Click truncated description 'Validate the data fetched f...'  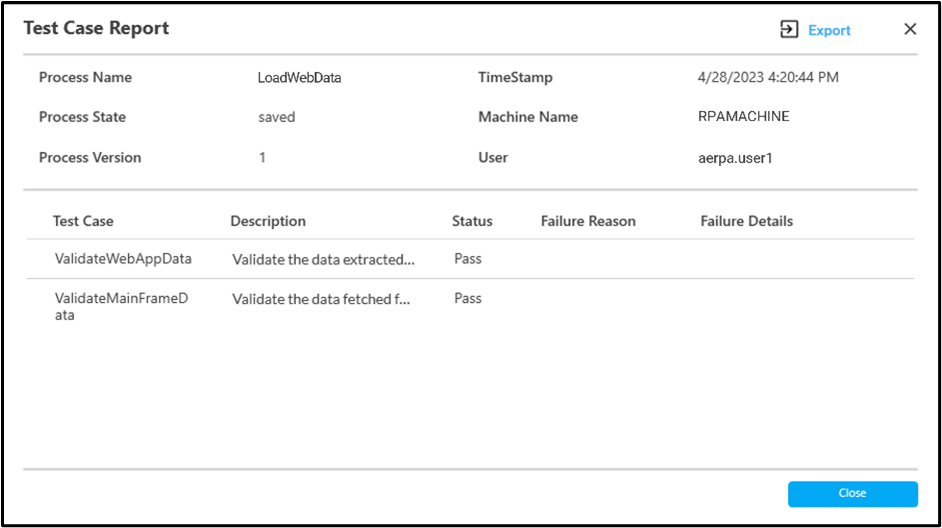coord(321,299)
